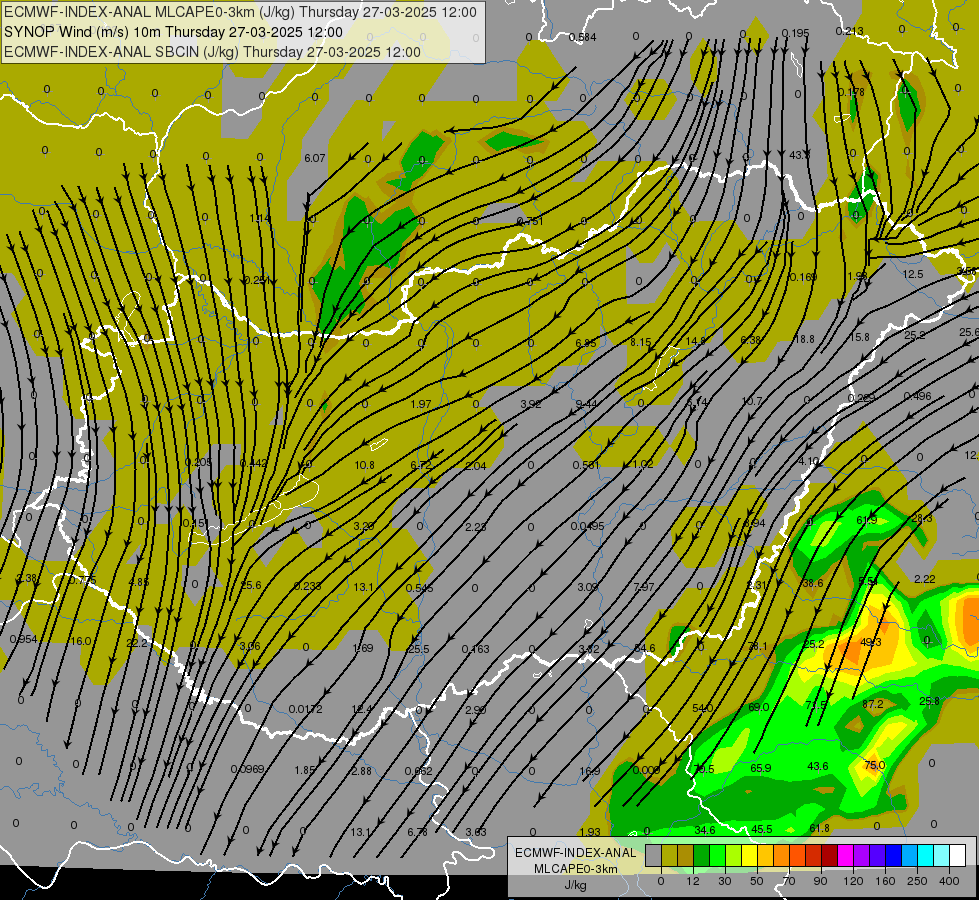Select the map value 0.954

23,639
